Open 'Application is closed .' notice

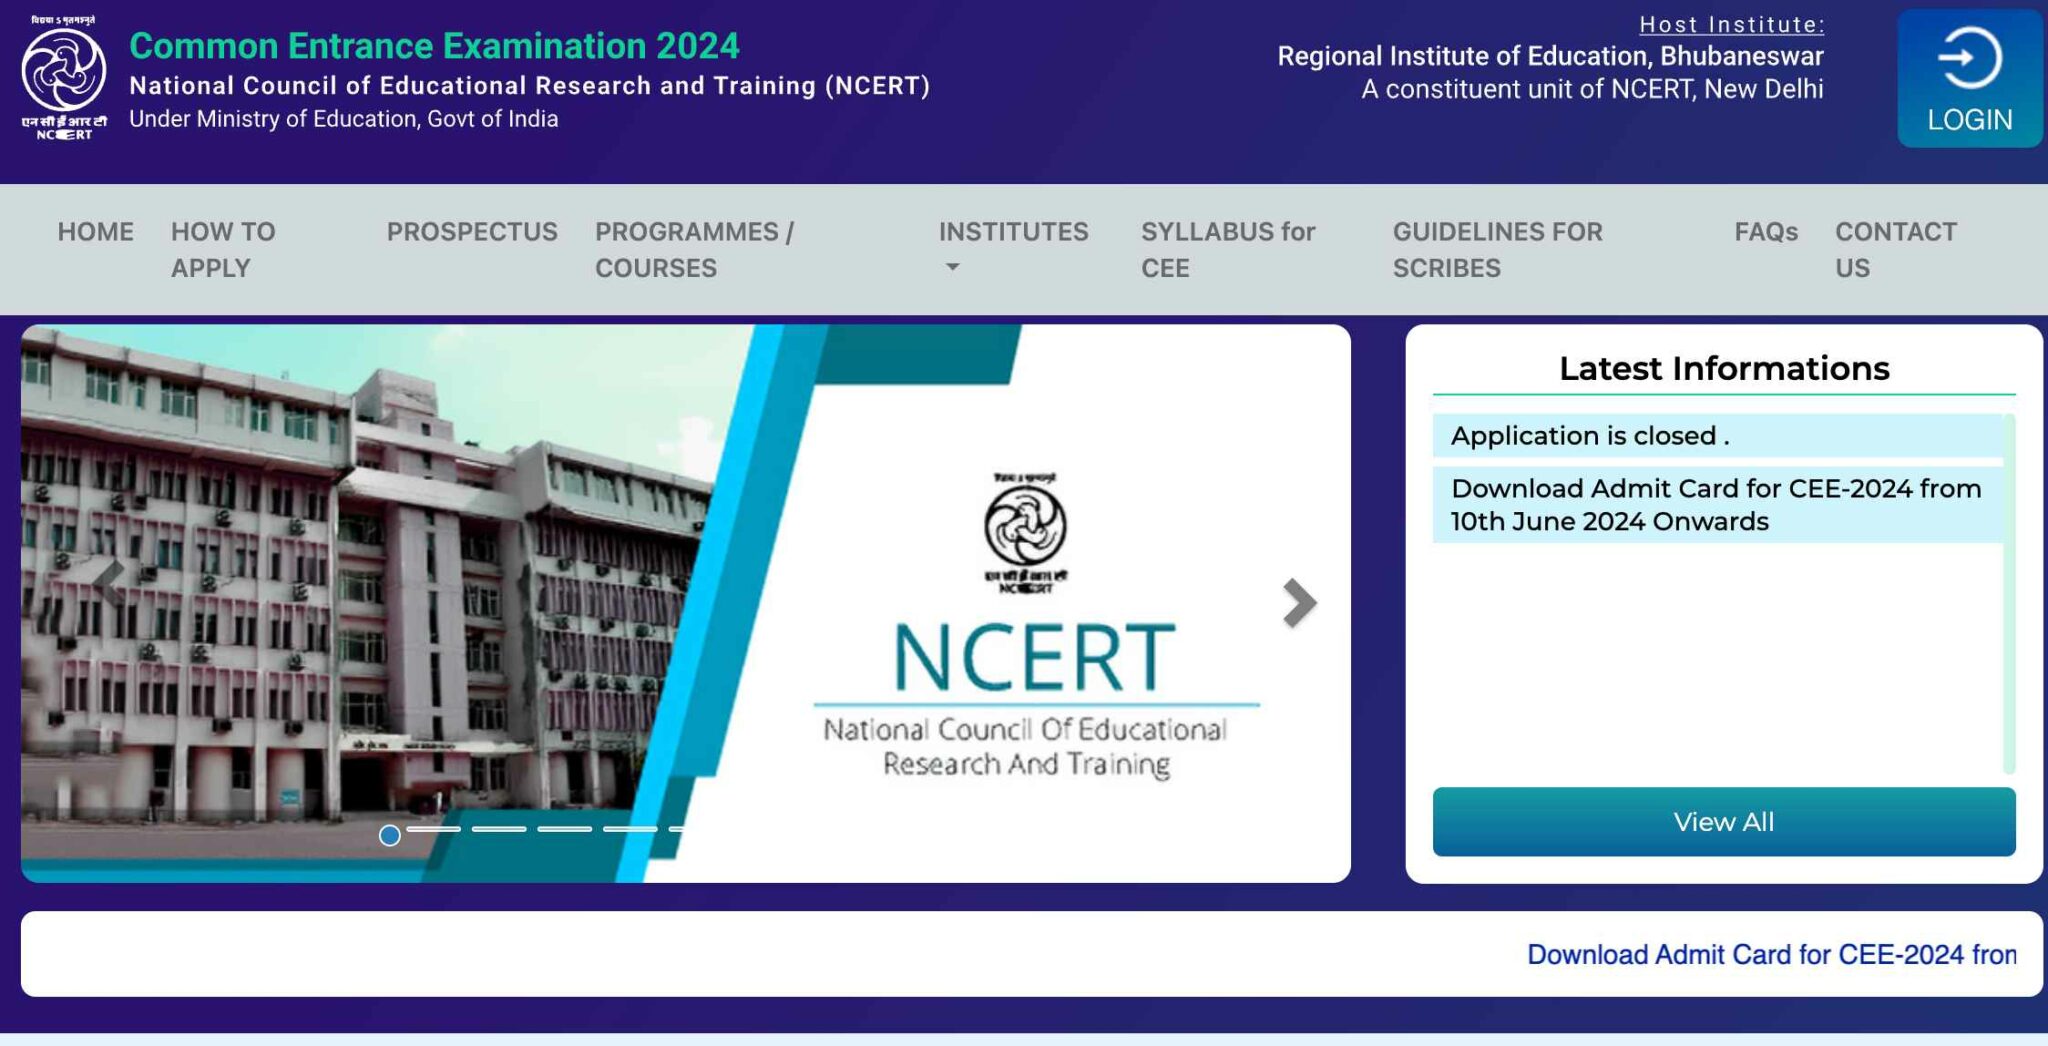pos(1718,436)
